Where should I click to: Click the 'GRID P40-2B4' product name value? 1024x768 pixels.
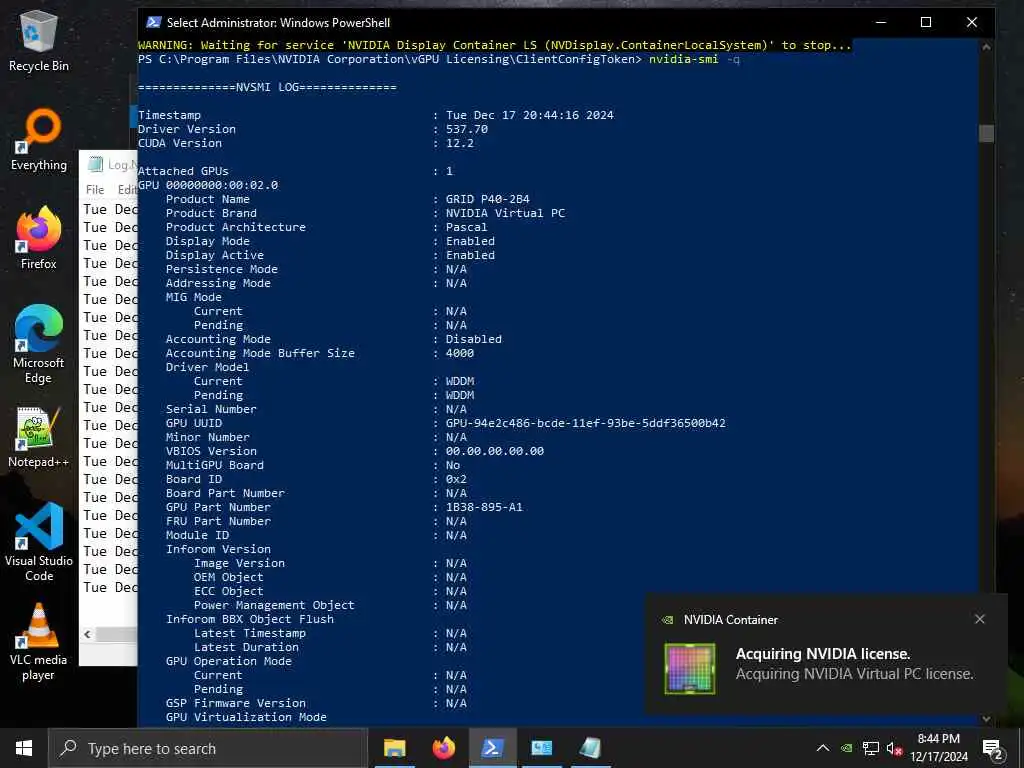pyautogui.click(x=488, y=199)
